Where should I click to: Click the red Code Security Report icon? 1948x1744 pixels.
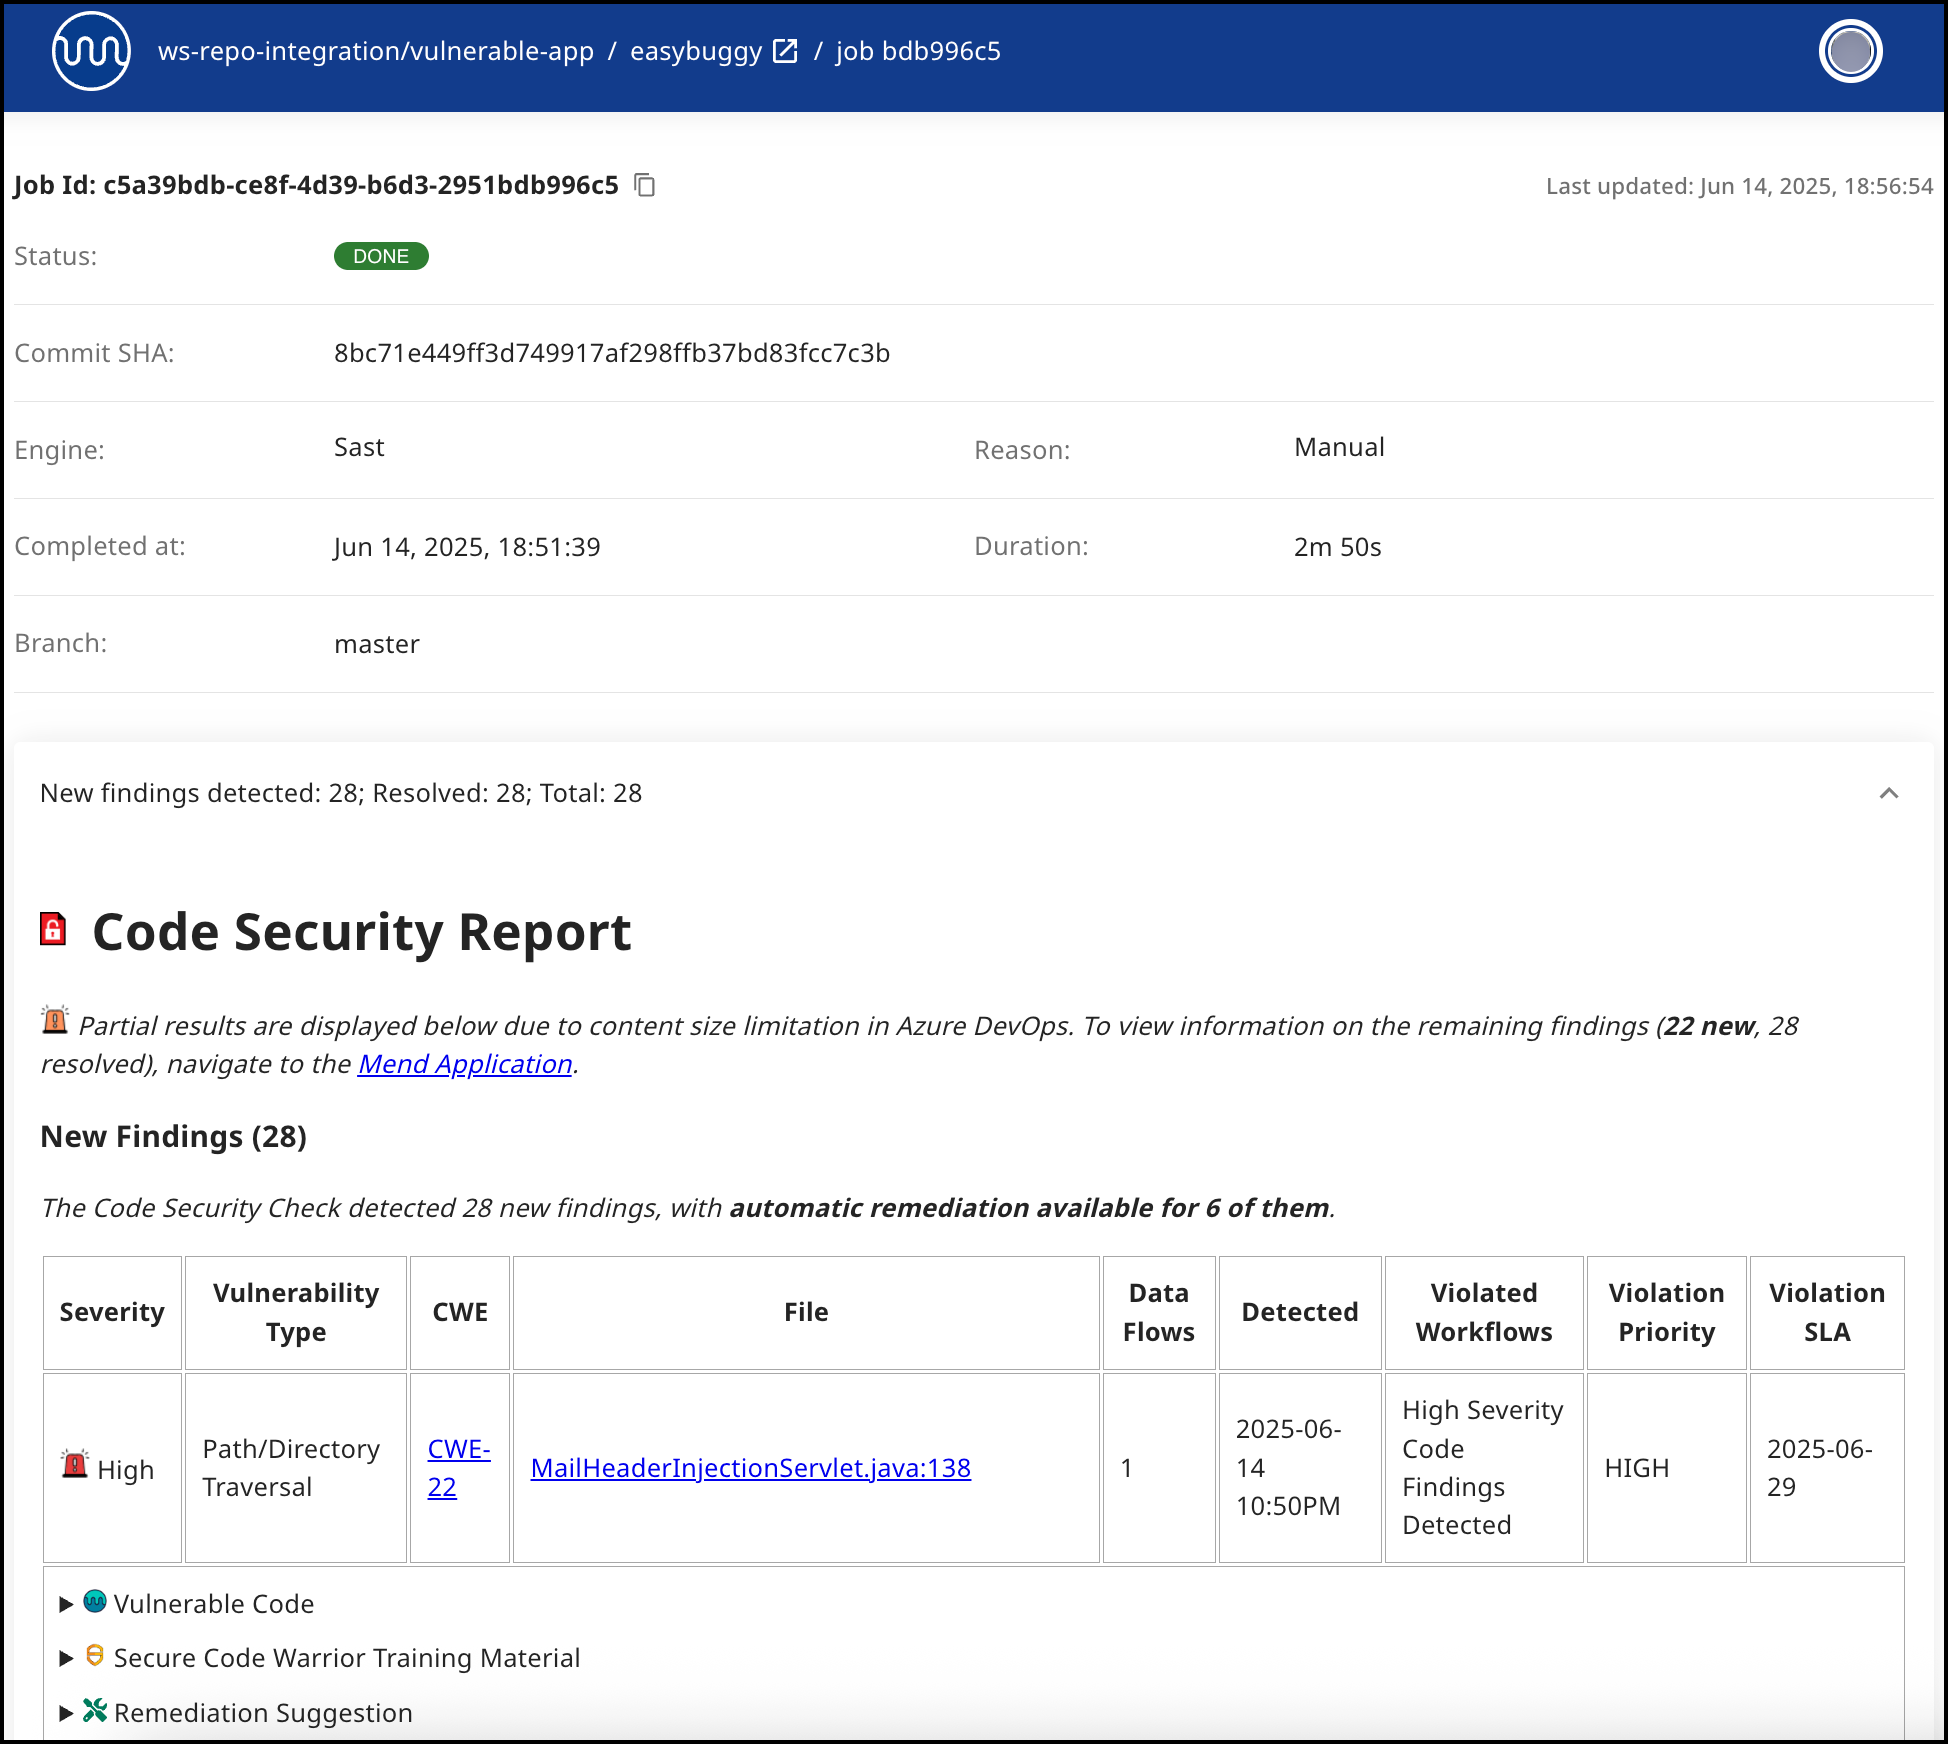53,929
